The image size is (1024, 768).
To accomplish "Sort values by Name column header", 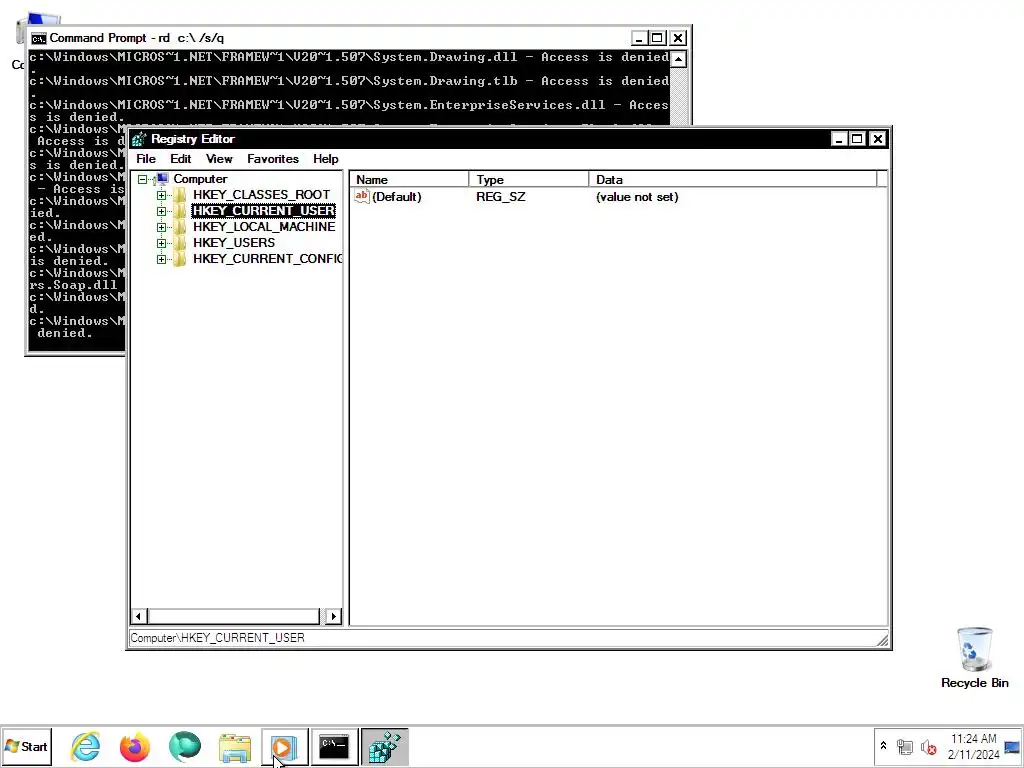I will click(409, 180).
